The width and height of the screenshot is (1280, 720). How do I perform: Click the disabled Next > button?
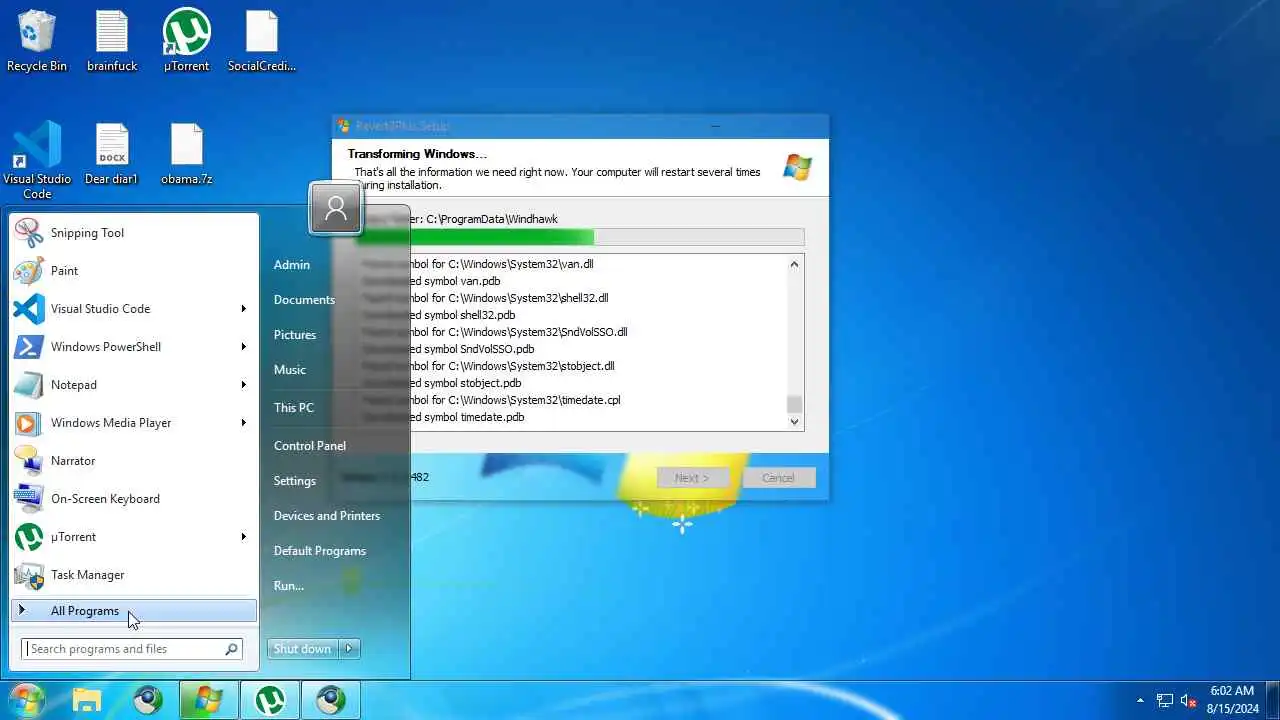click(x=693, y=478)
